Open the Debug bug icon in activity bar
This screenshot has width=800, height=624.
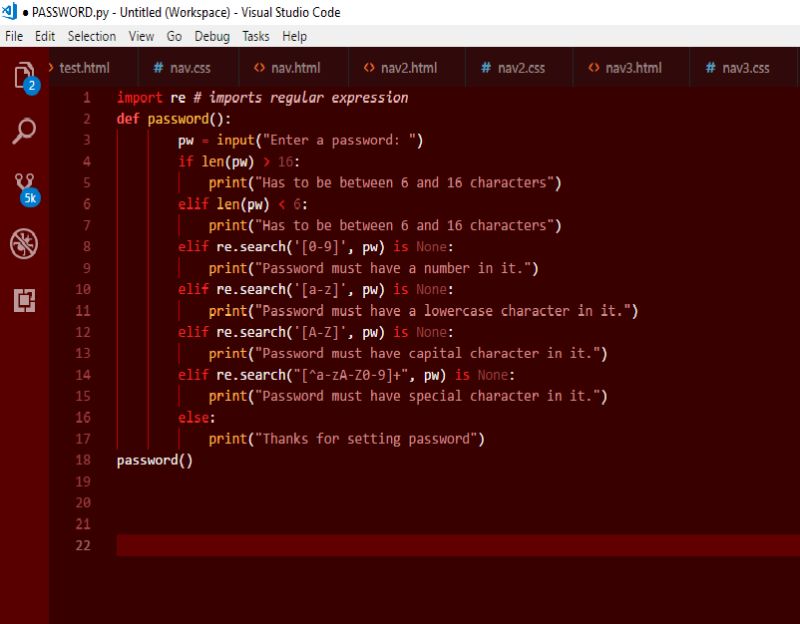click(24, 243)
